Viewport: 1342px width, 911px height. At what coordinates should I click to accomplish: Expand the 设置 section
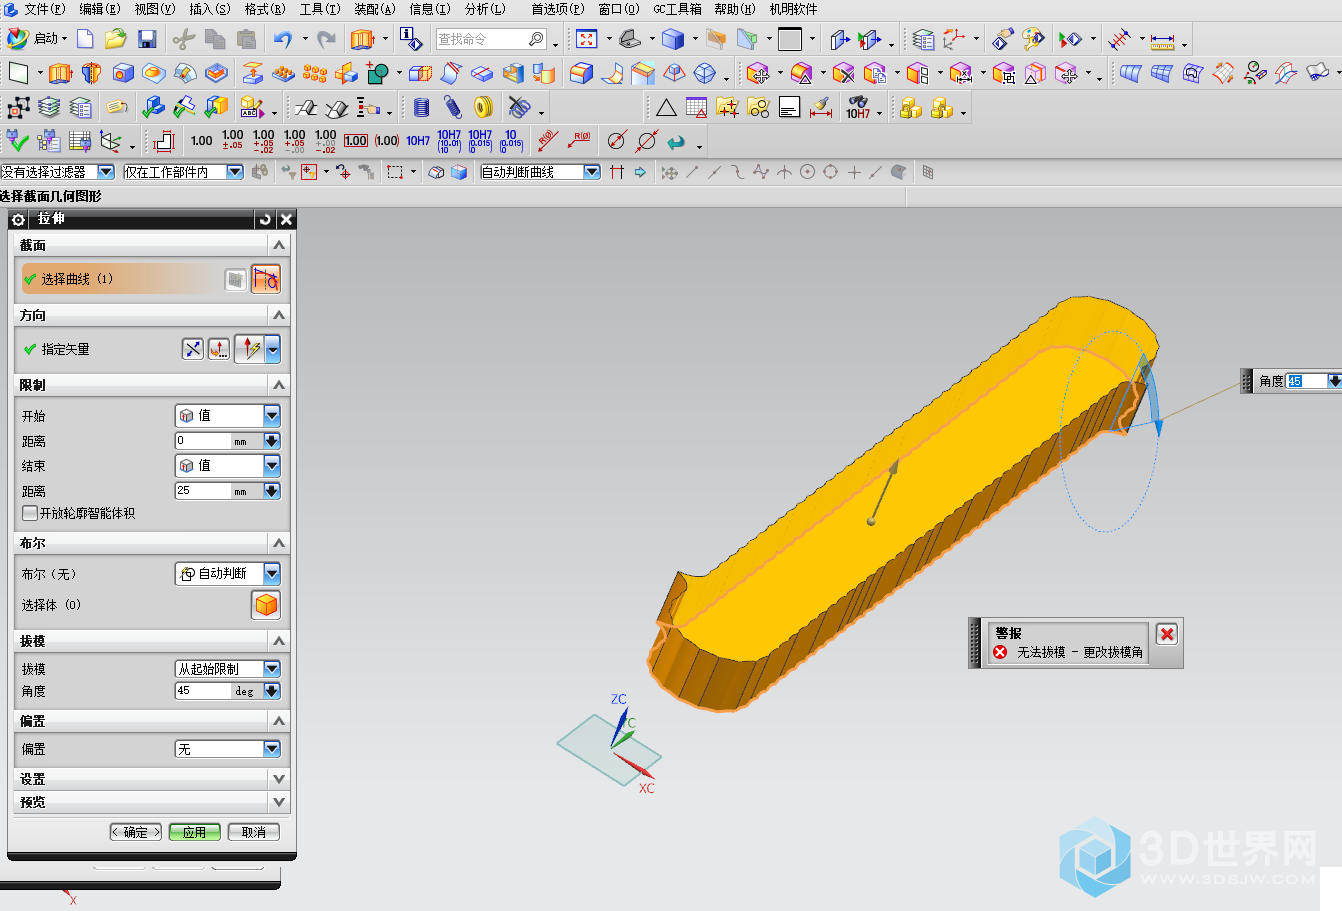pyautogui.click(x=279, y=779)
